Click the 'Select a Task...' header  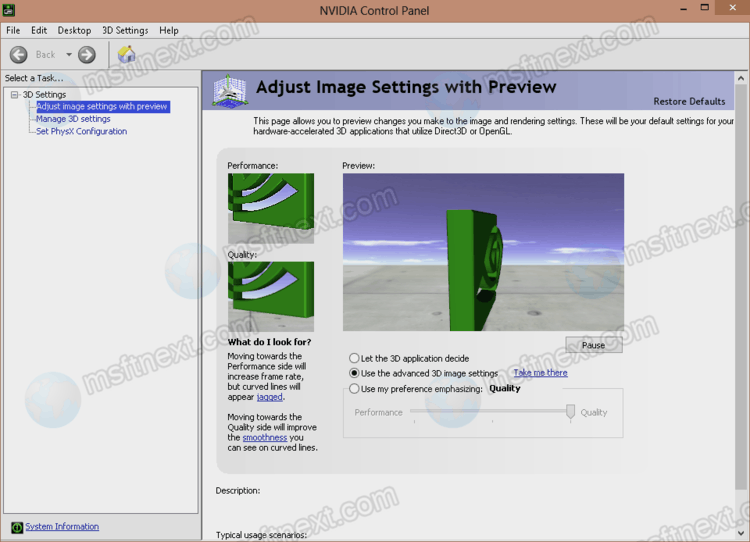point(34,78)
